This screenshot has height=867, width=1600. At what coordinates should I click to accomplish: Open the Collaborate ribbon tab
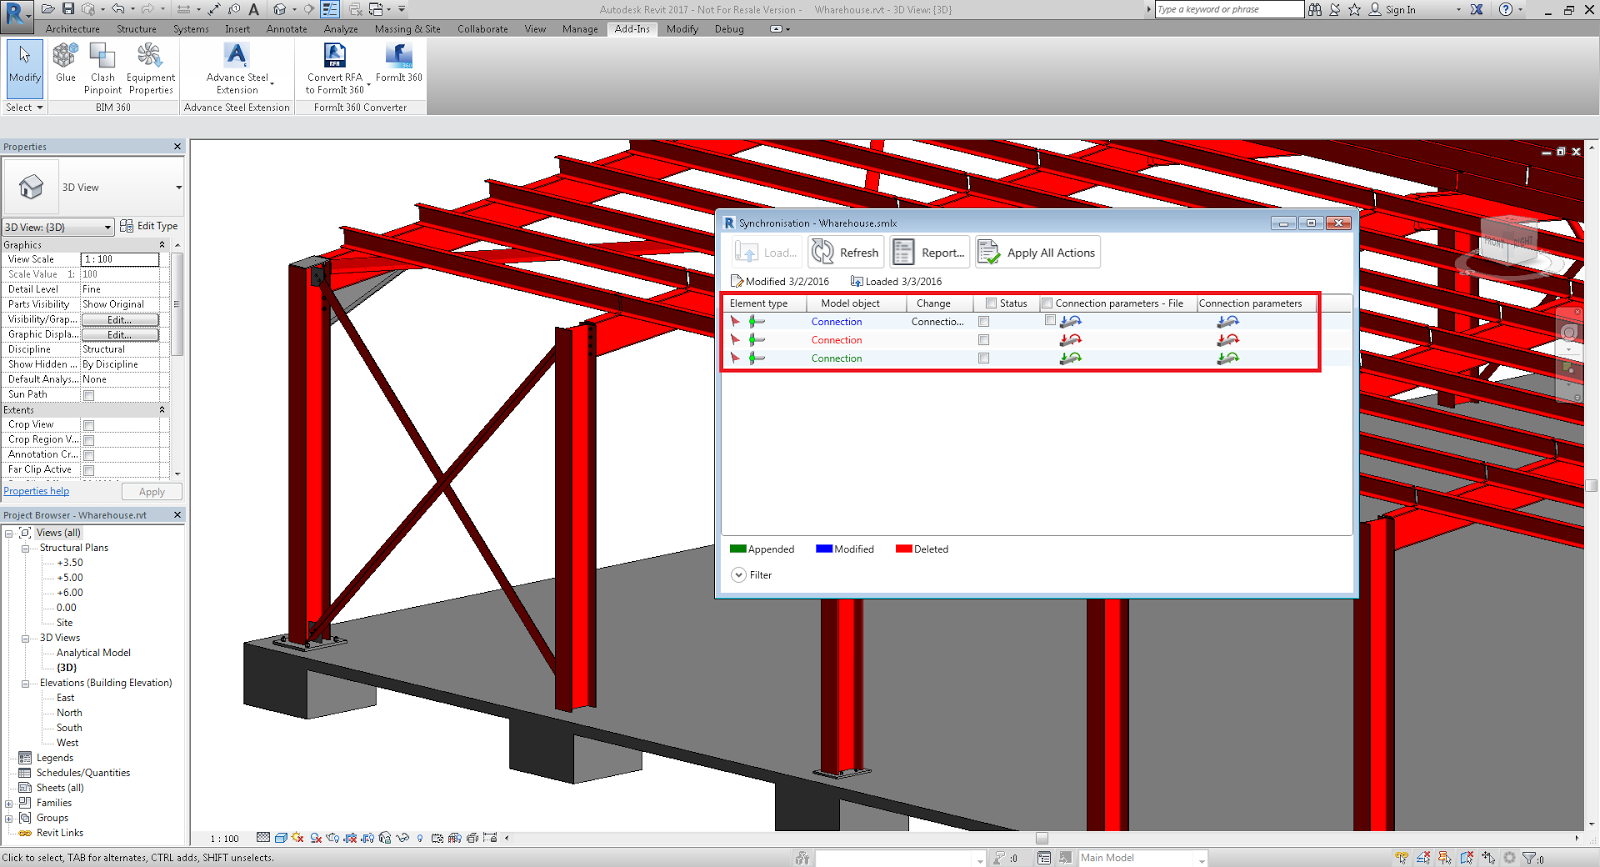[x=482, y=29]
